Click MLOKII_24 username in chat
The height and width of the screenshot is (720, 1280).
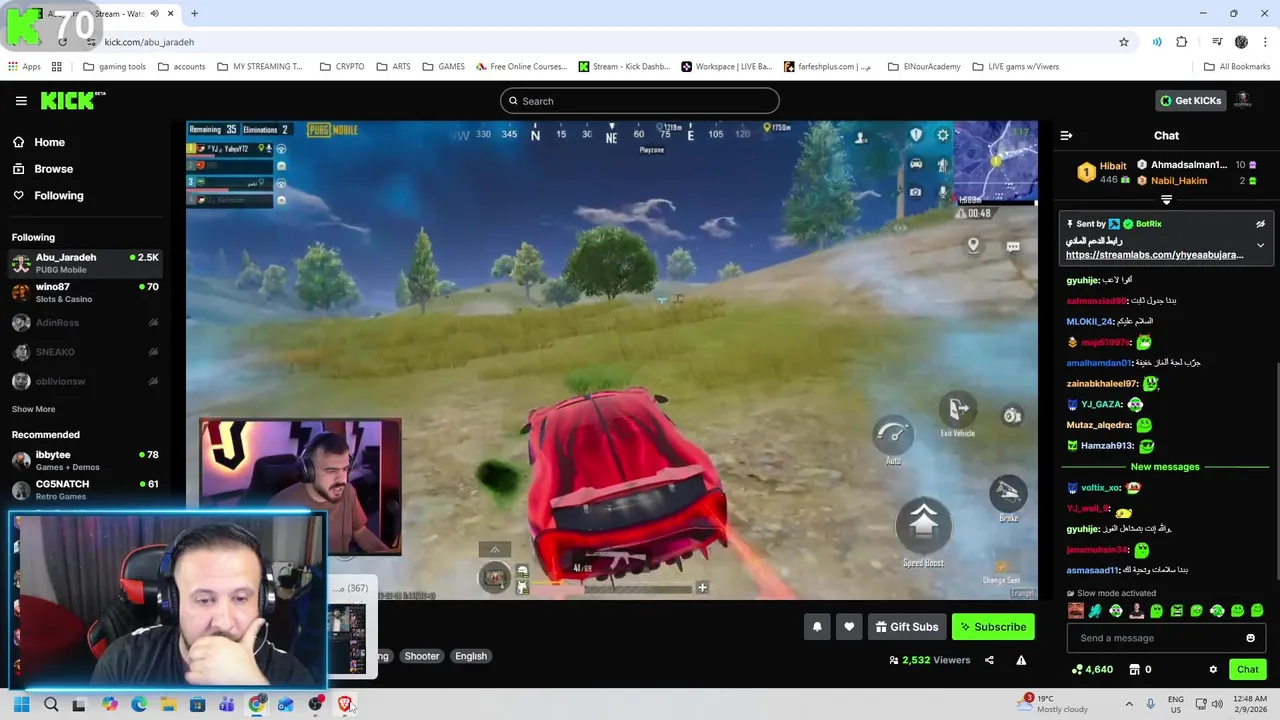point(1089,322)
